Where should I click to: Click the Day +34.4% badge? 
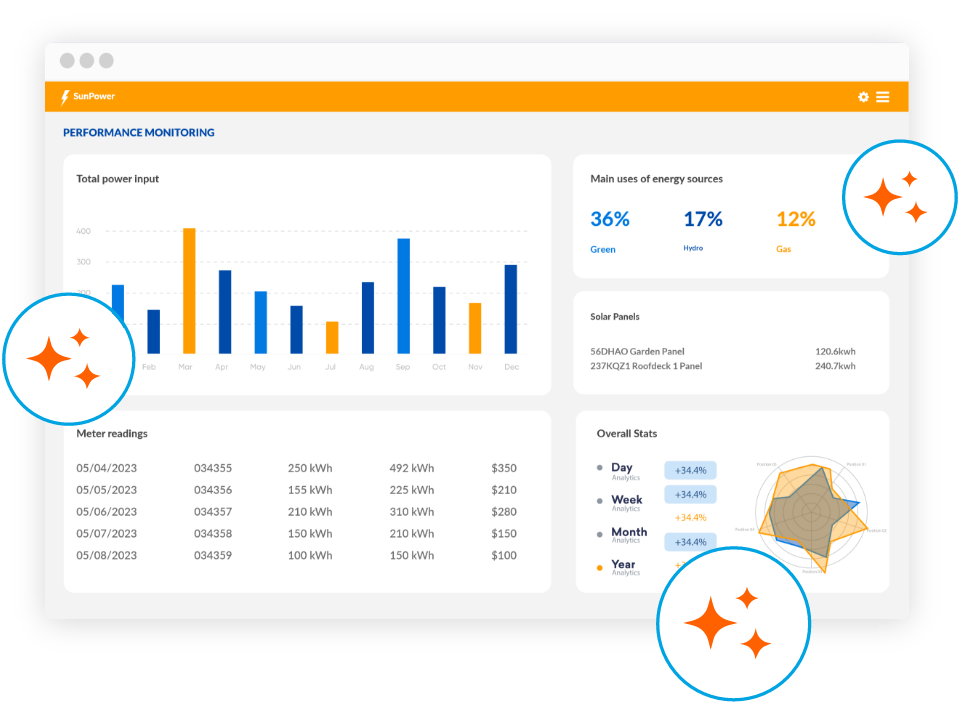coord(690,470)
